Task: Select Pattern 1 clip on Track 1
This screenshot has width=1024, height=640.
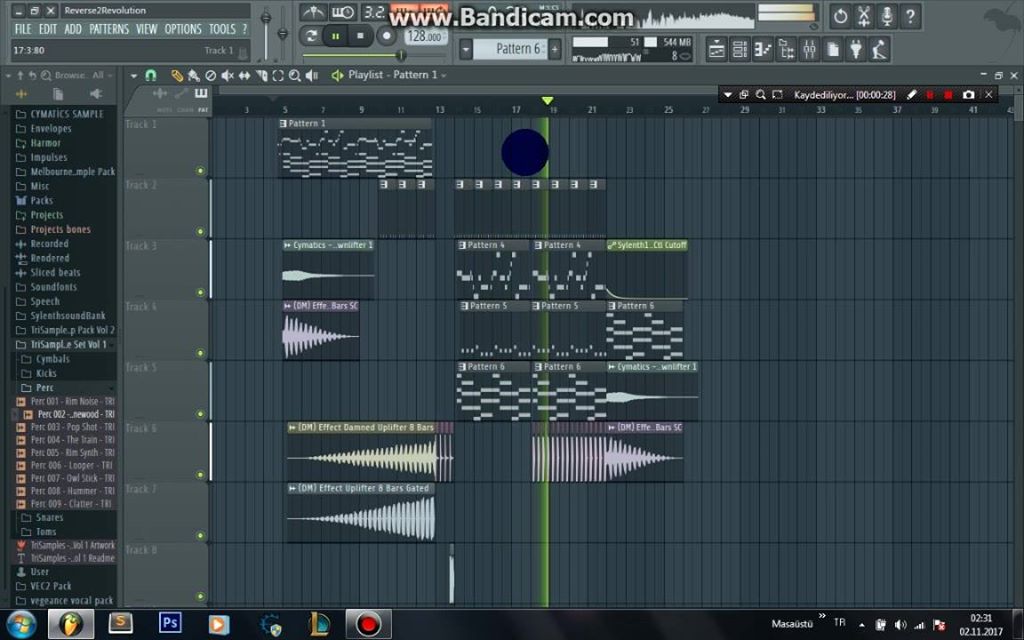Action: tap(355, 148)
